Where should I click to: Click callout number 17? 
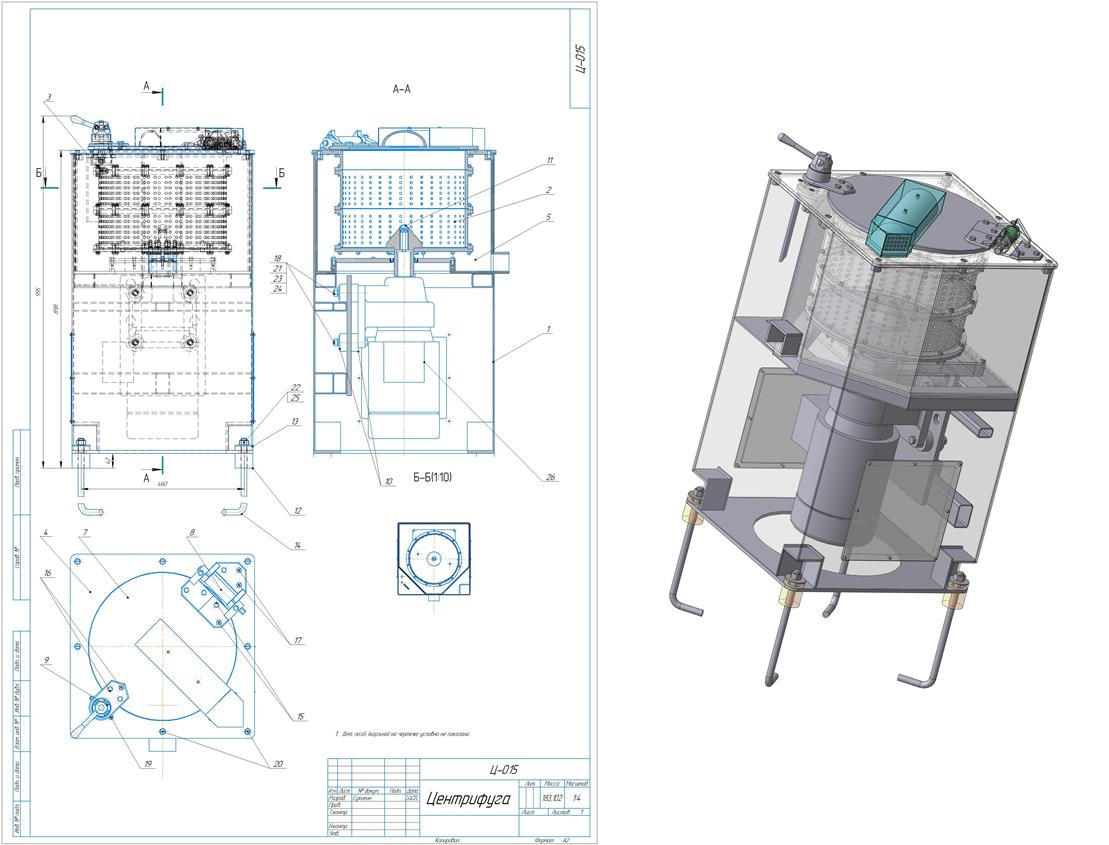(298, 641)
